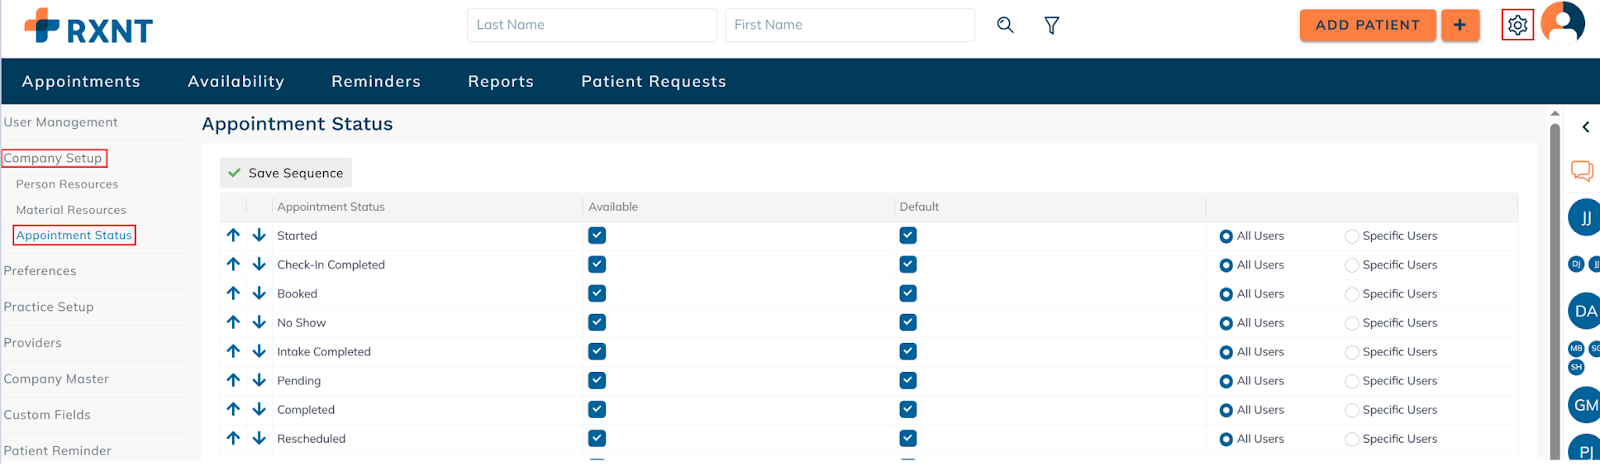Switch to the Reports tab
This screenshot has width=1600, height=464.
click(x=501, y=82)
